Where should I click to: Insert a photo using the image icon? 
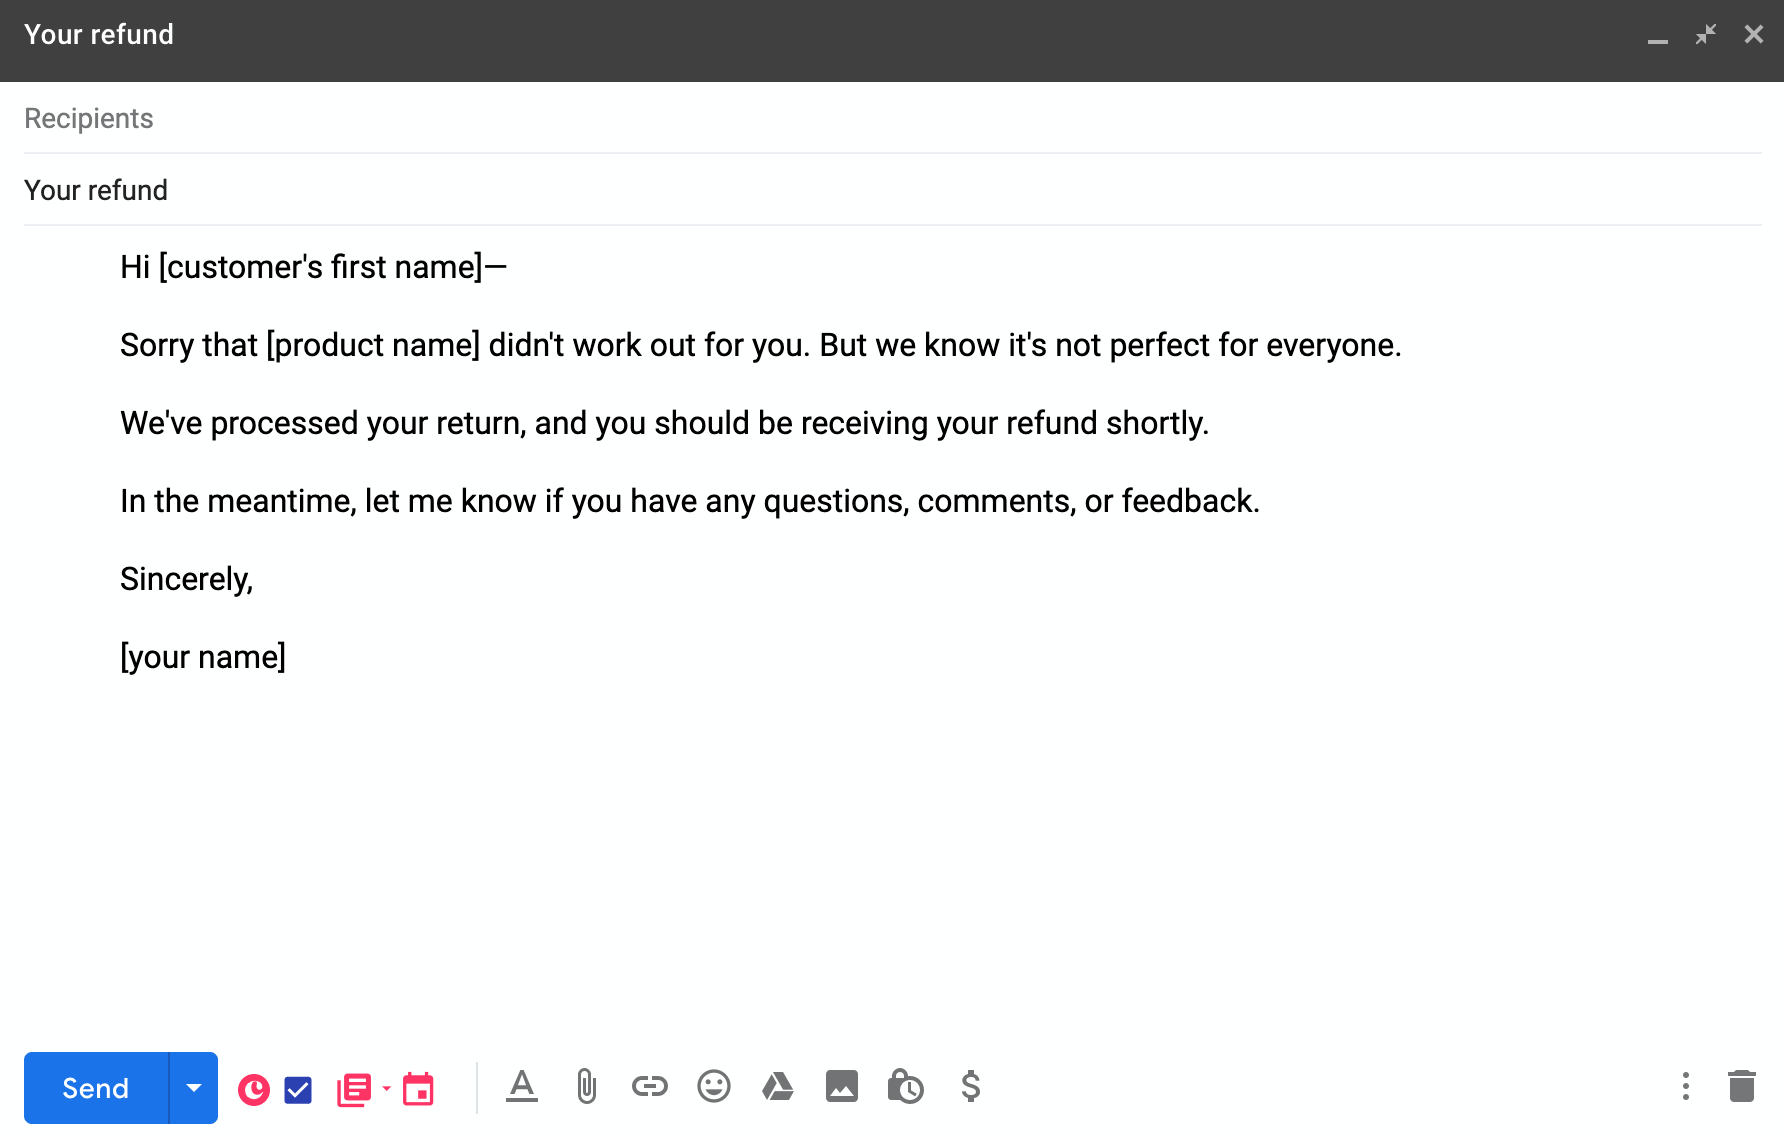point(842,1086)
